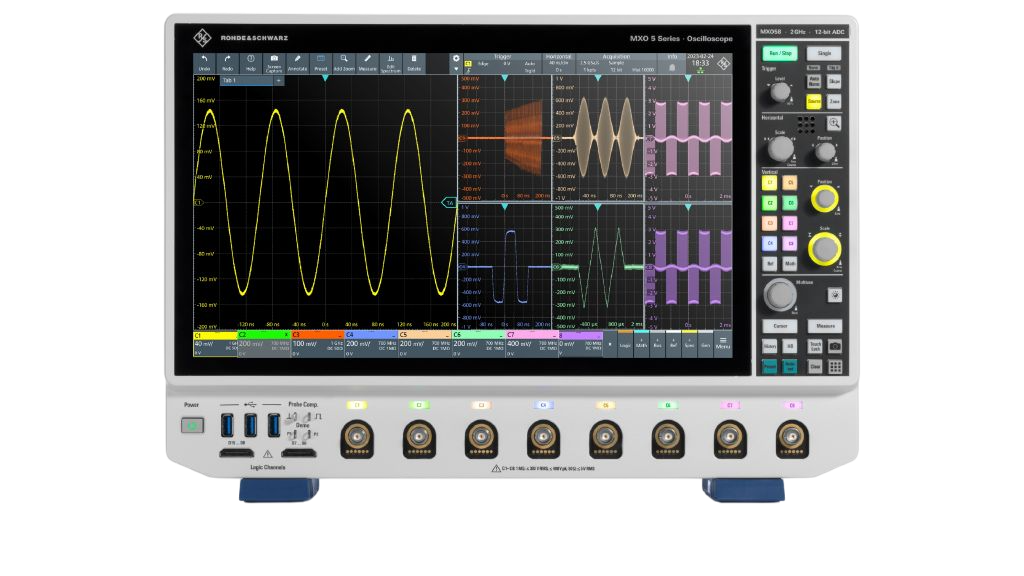Take a Screen Capture with camera icon
This screenshot has width=1024, height=576.
pos(274,62)
